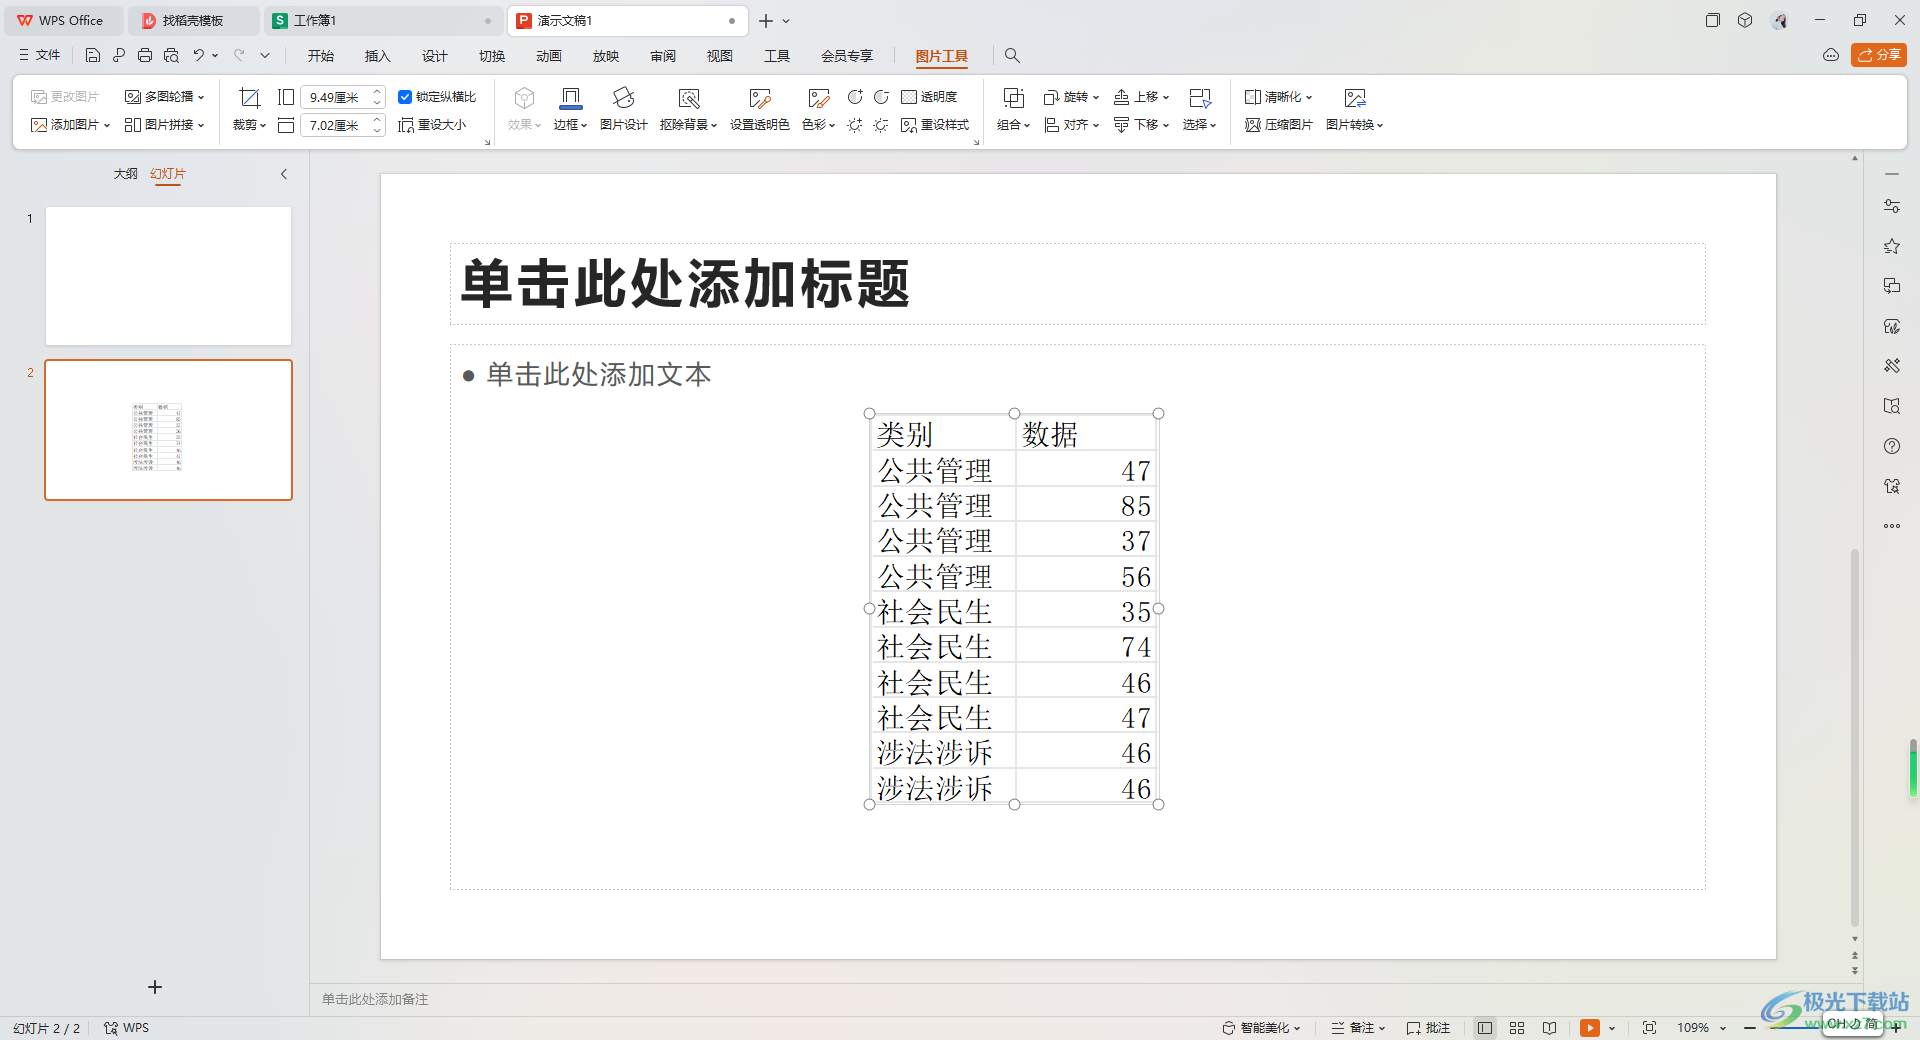The width and height of the screenshot is (1920, 1040).
Task: Click the search magnifier in the ribbon bar
Action: (1012, 56)
